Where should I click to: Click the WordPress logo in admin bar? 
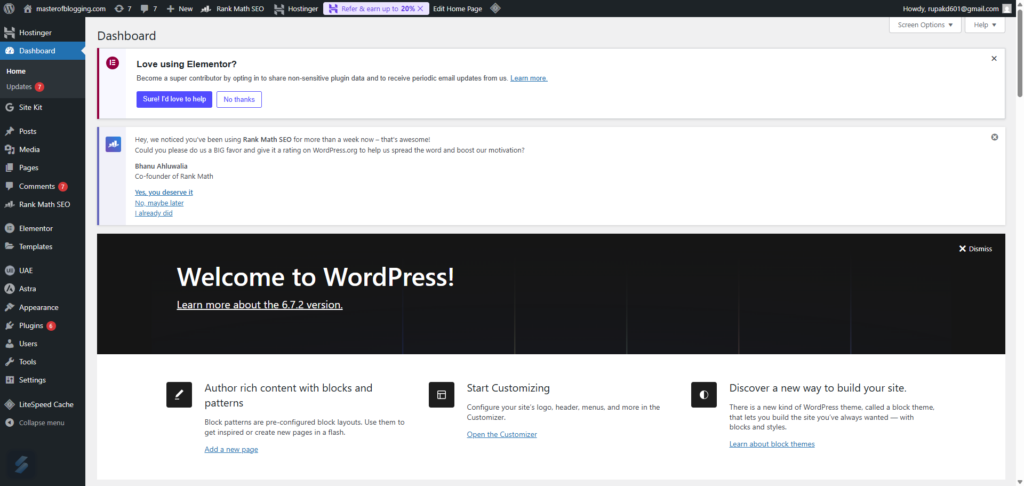(9, 8)
